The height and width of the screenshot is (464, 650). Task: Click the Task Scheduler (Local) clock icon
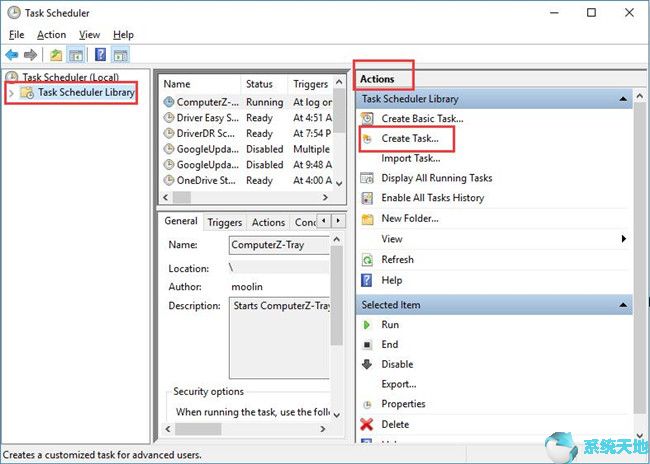12,77
